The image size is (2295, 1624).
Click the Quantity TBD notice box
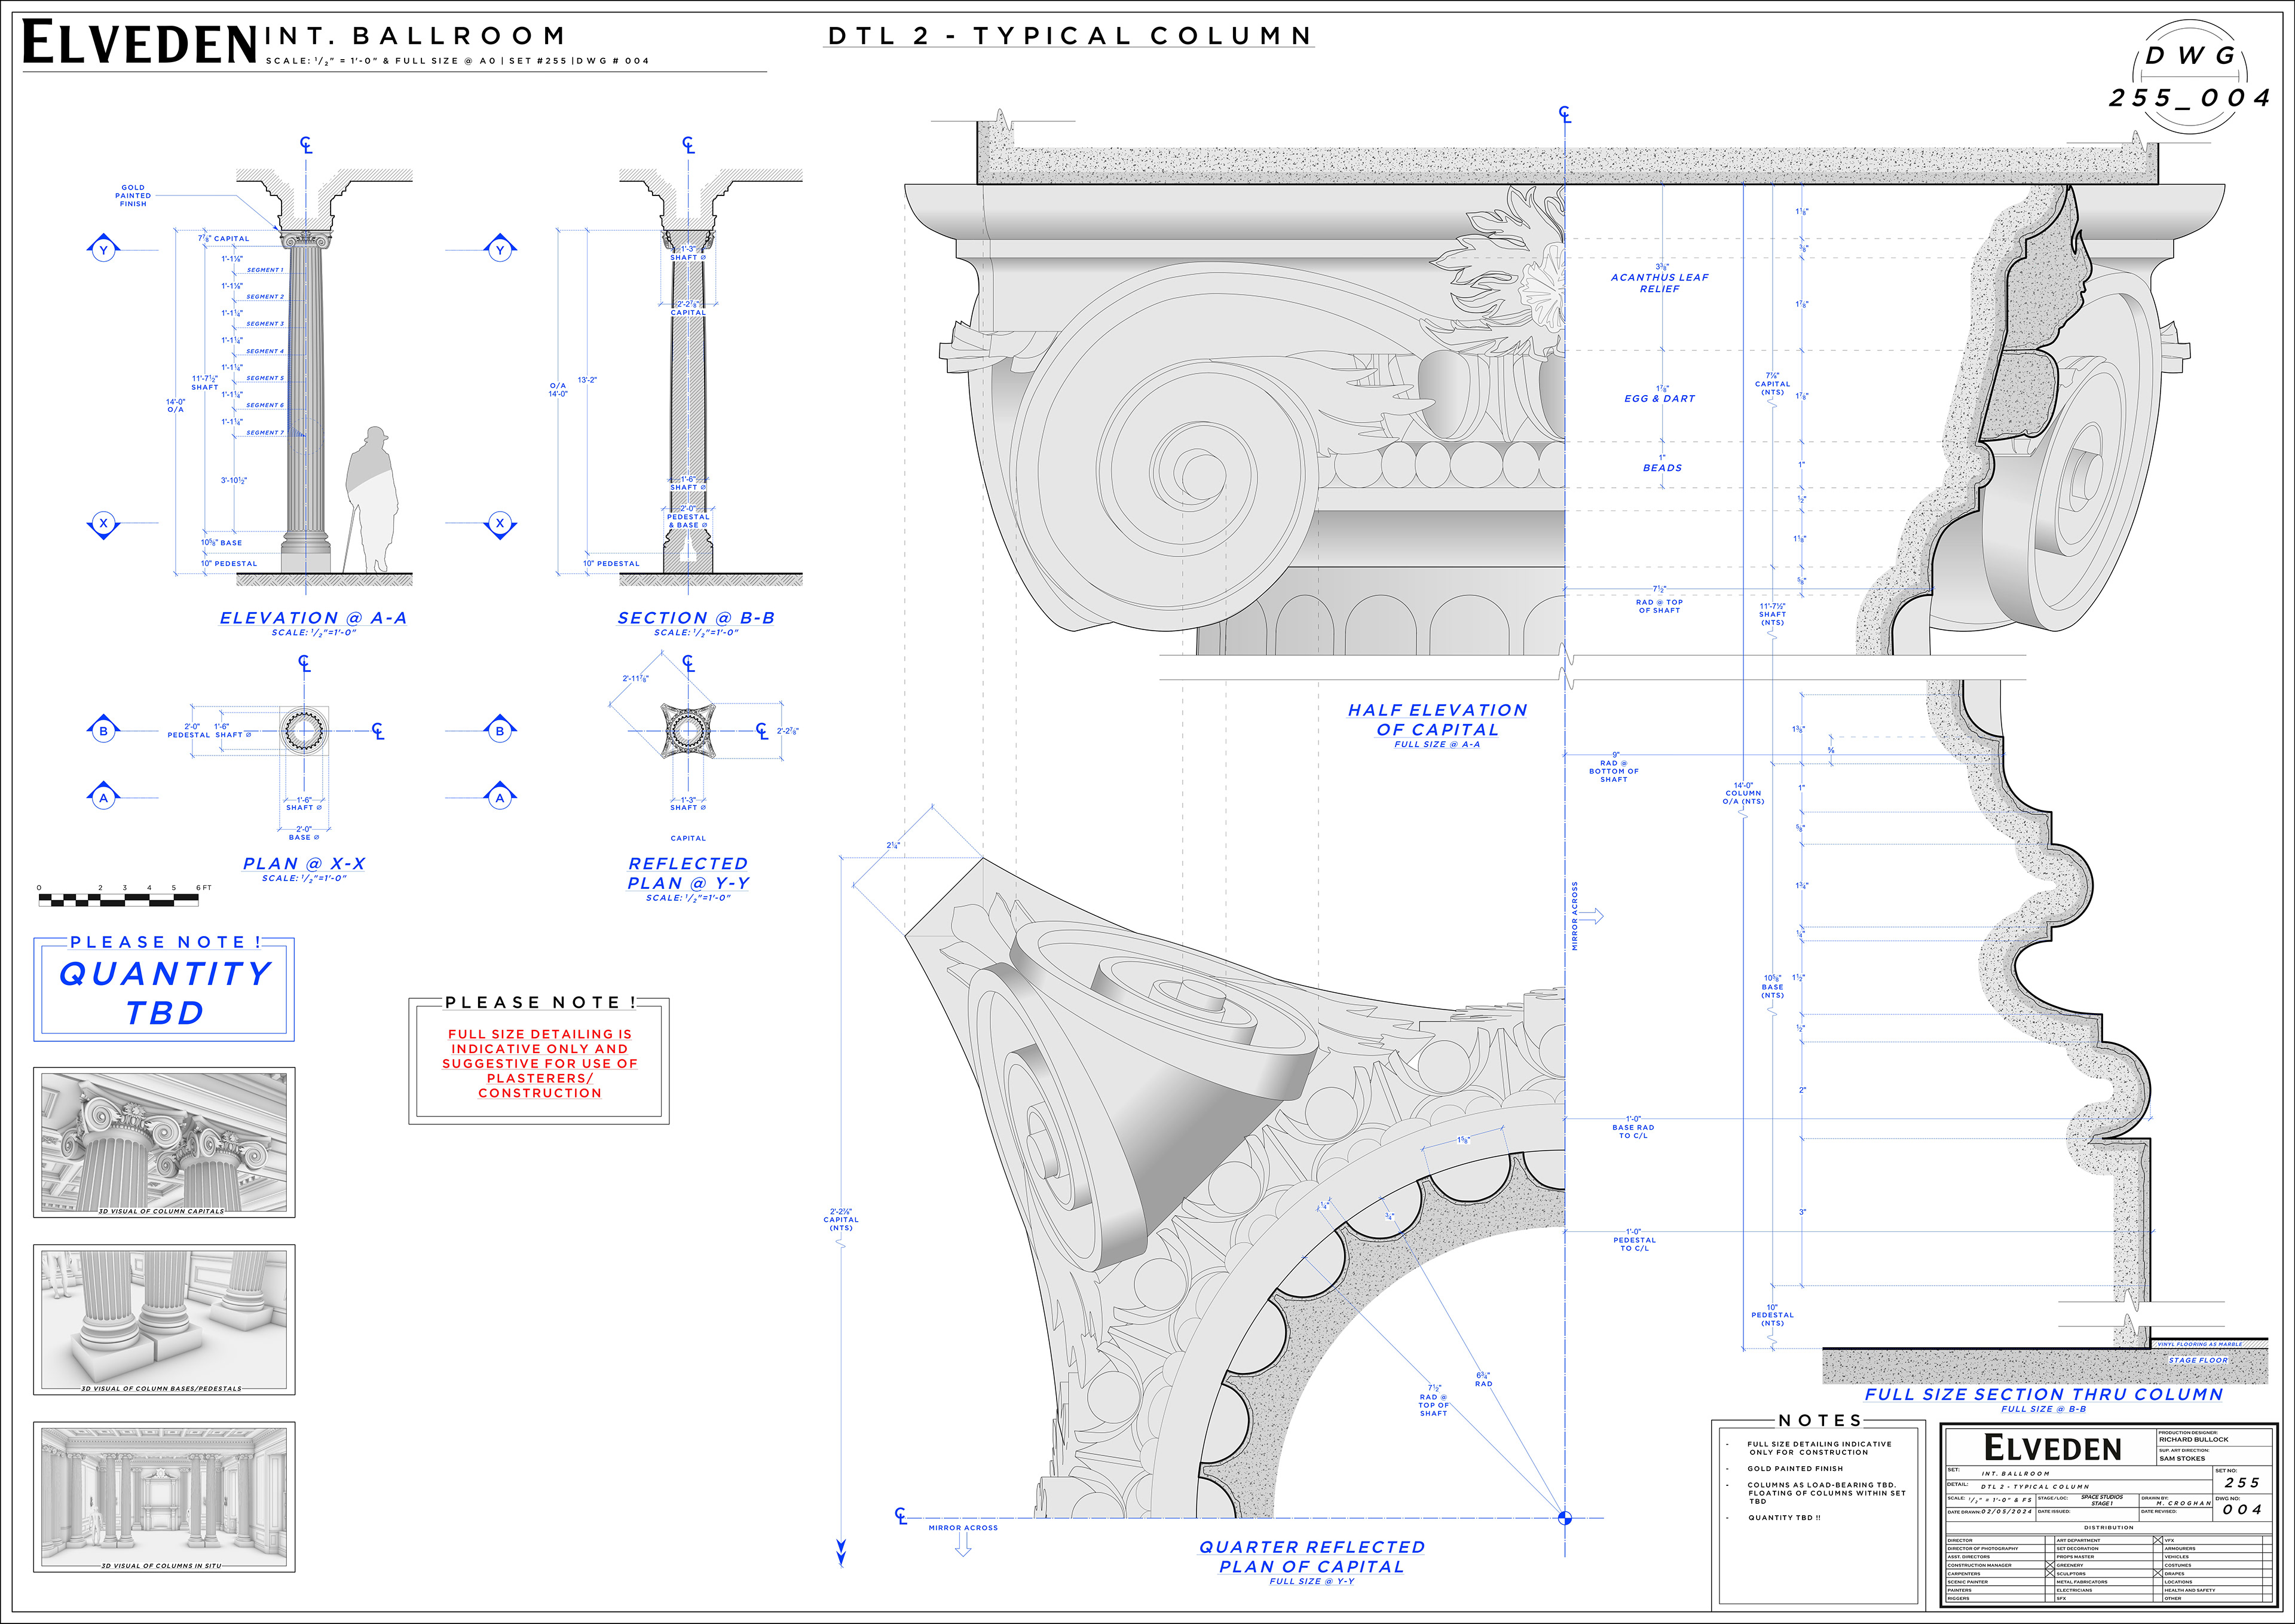pos(164,990)
